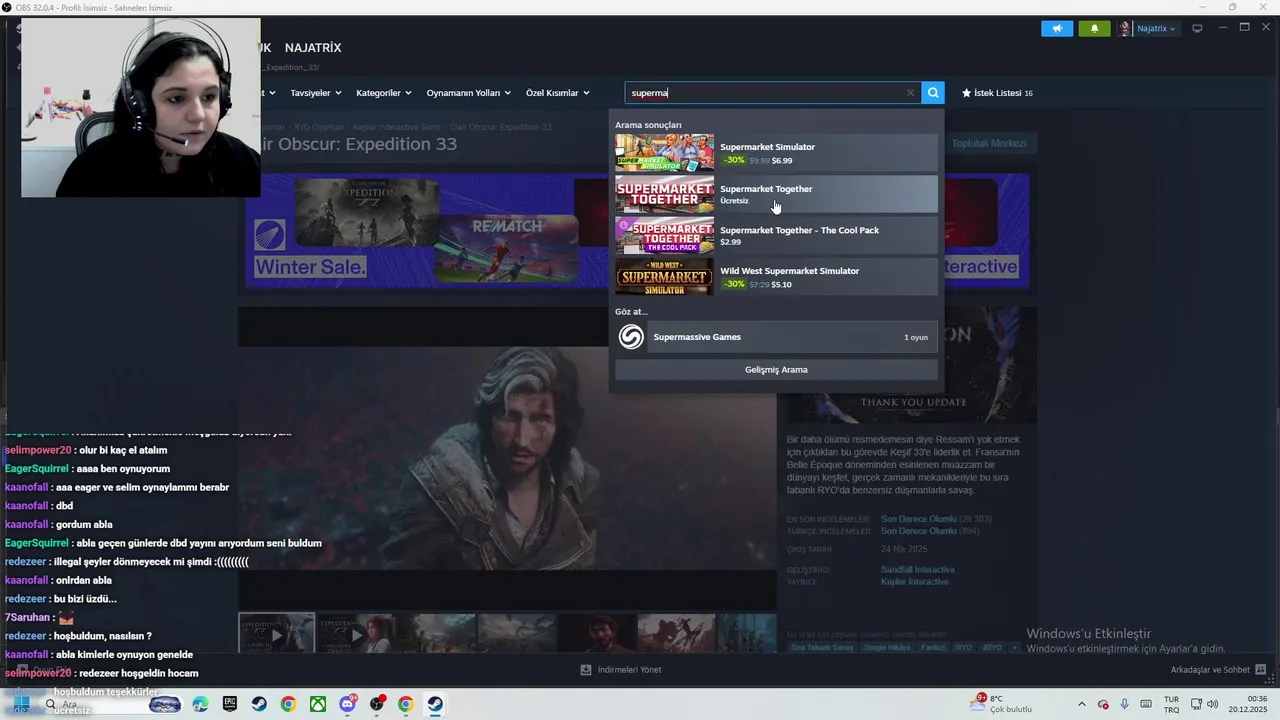Click the Najatrix profile avatar
1280x720 pixels.
[1125, 28]
